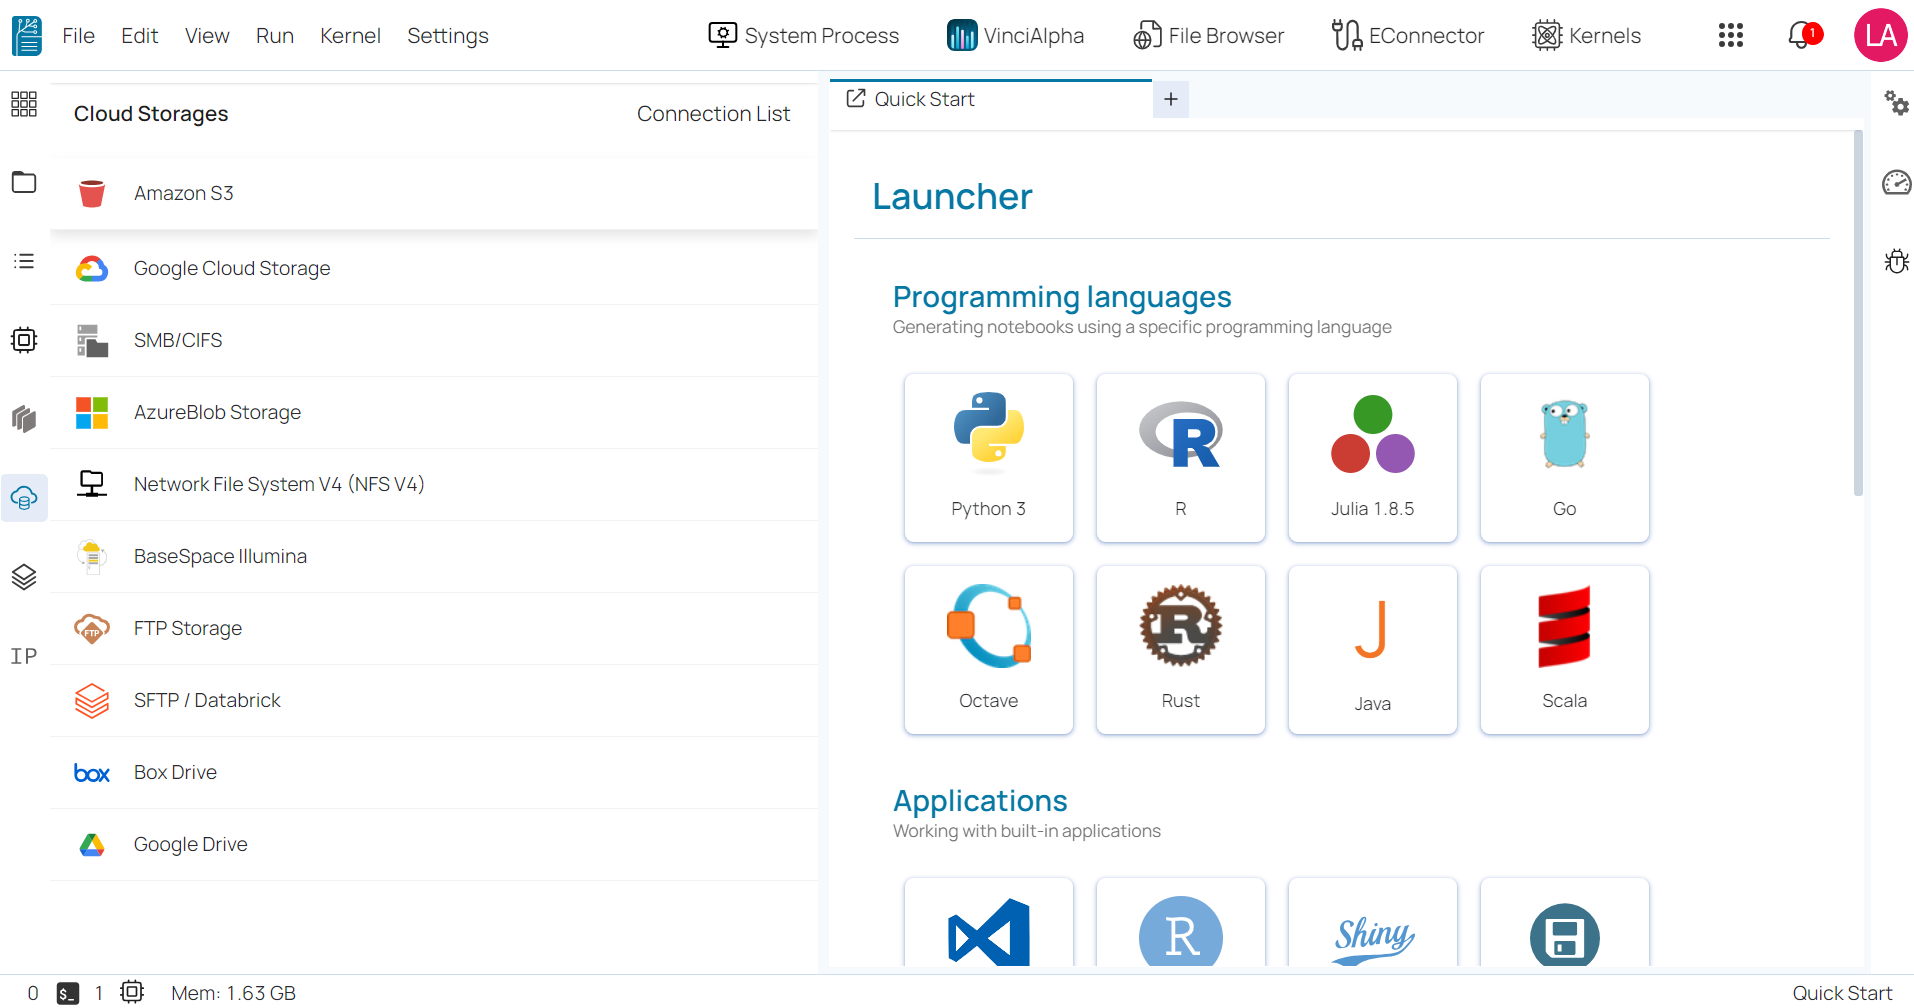Select FTP Storage
This screenshot has width=1914, height=1008.
[x=434, y=628]
